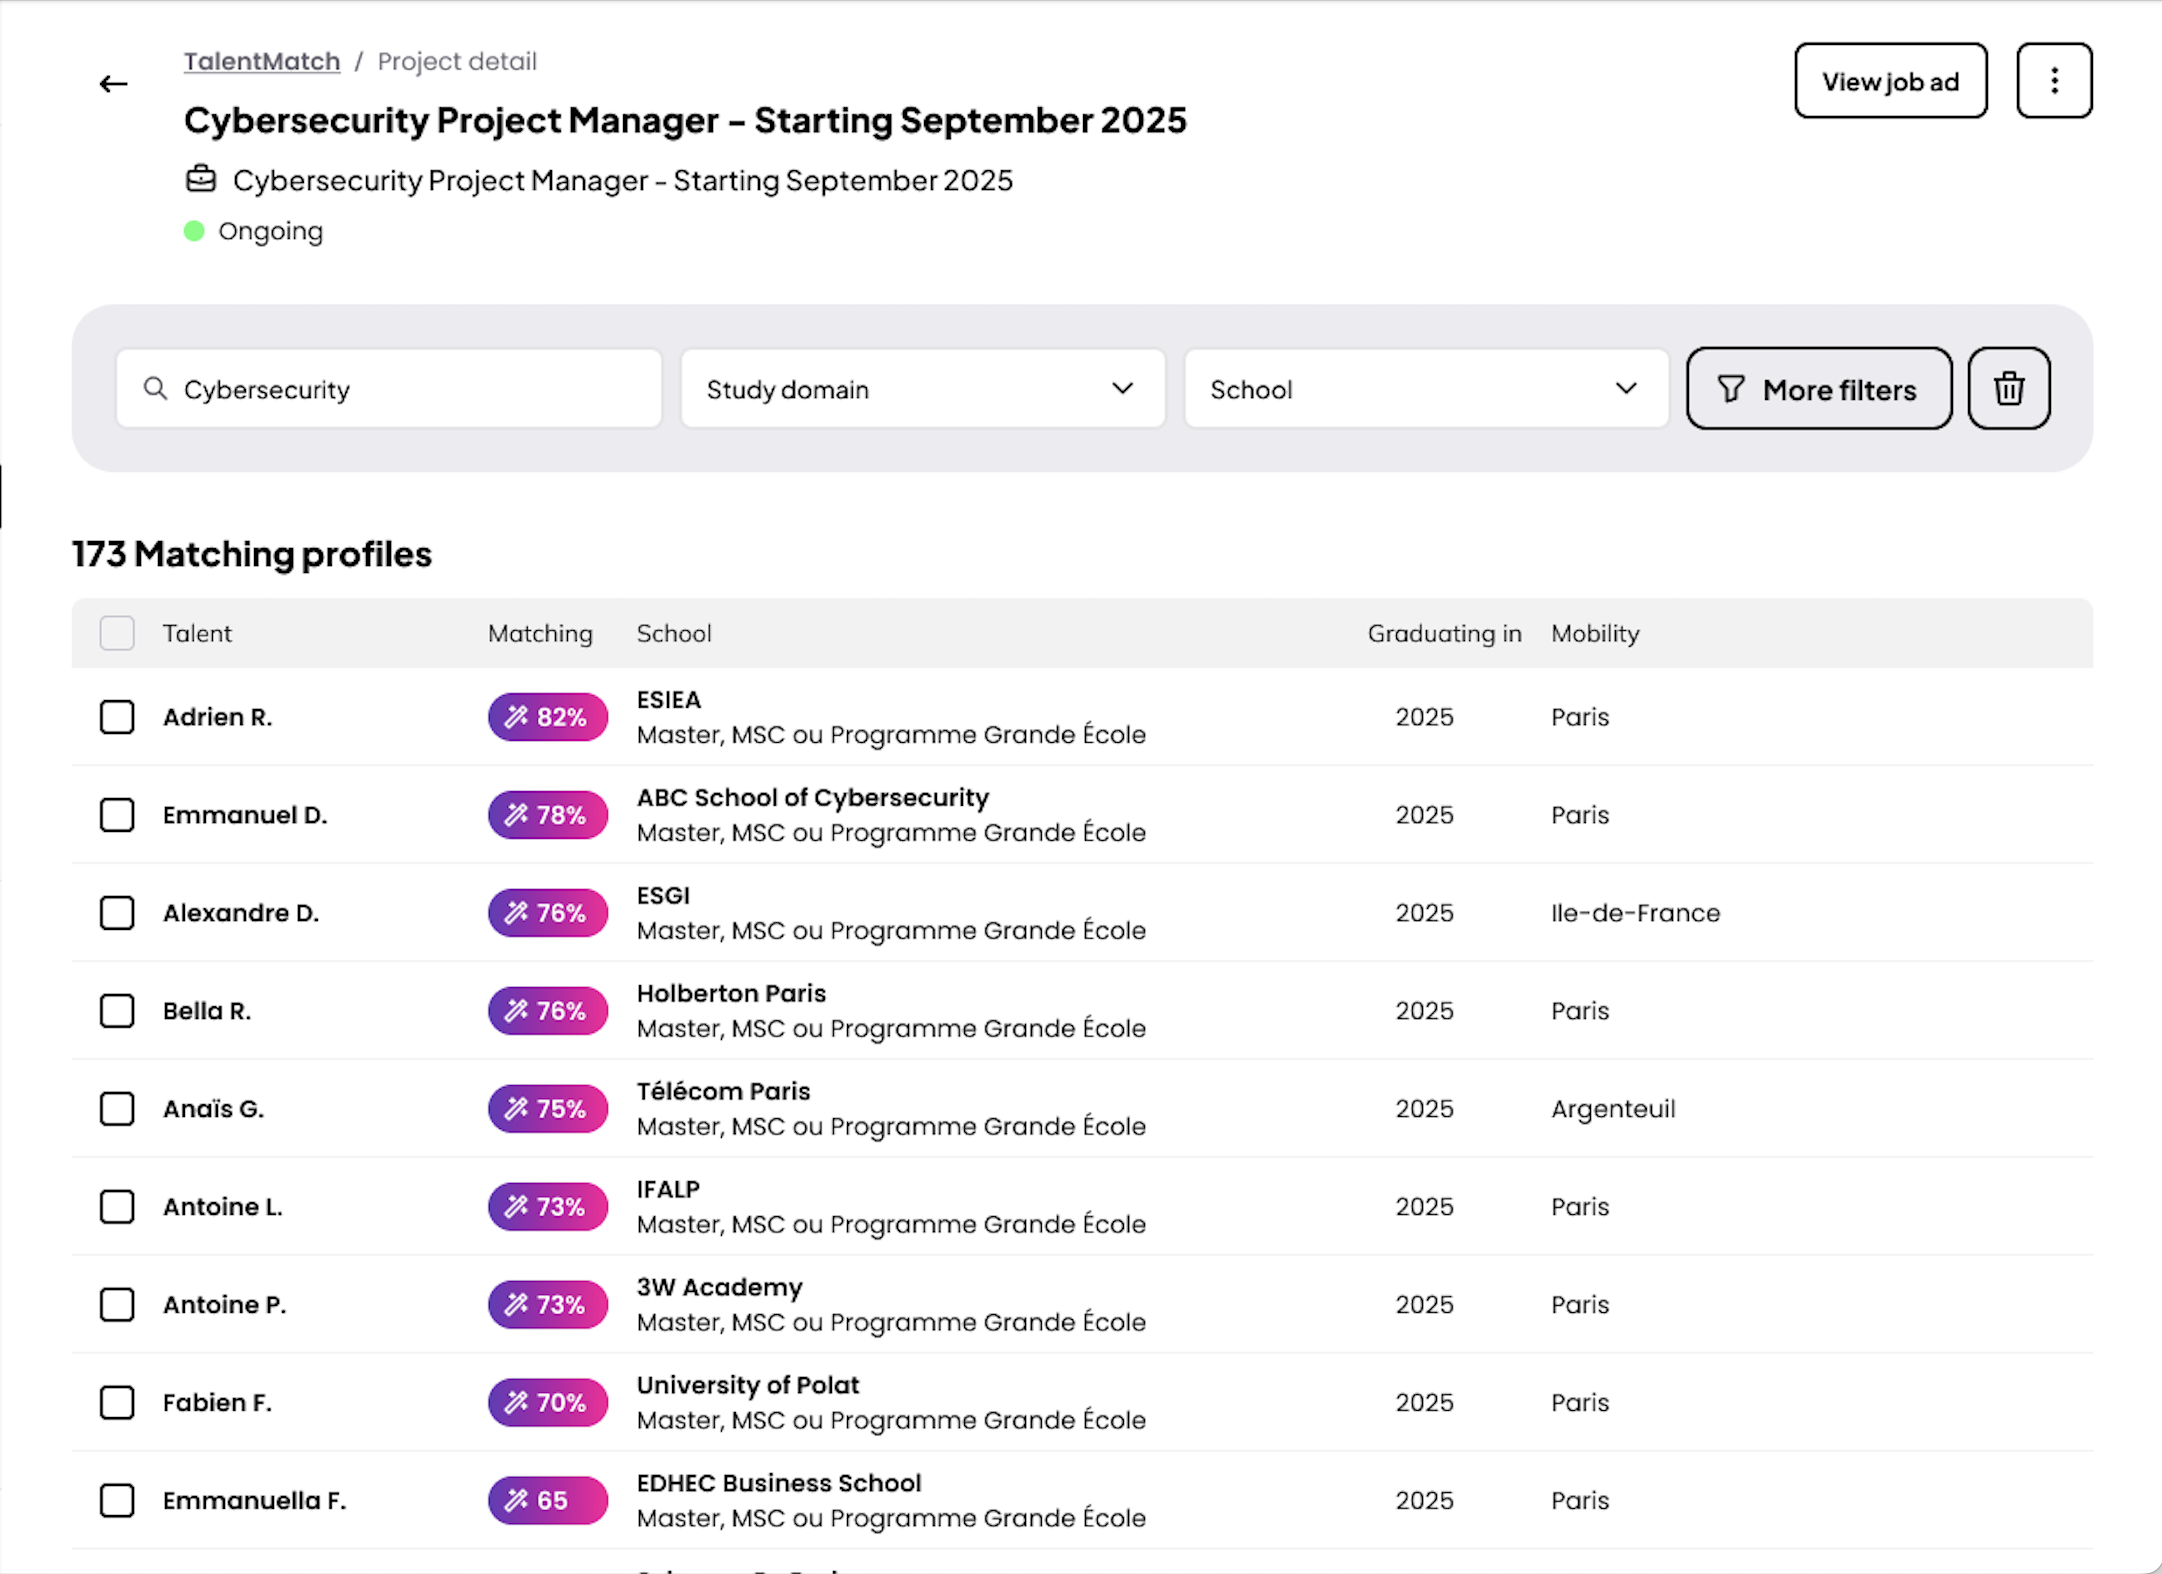
Task: Click the trash icon to clear filters
Action: (x=2008, y=389)
